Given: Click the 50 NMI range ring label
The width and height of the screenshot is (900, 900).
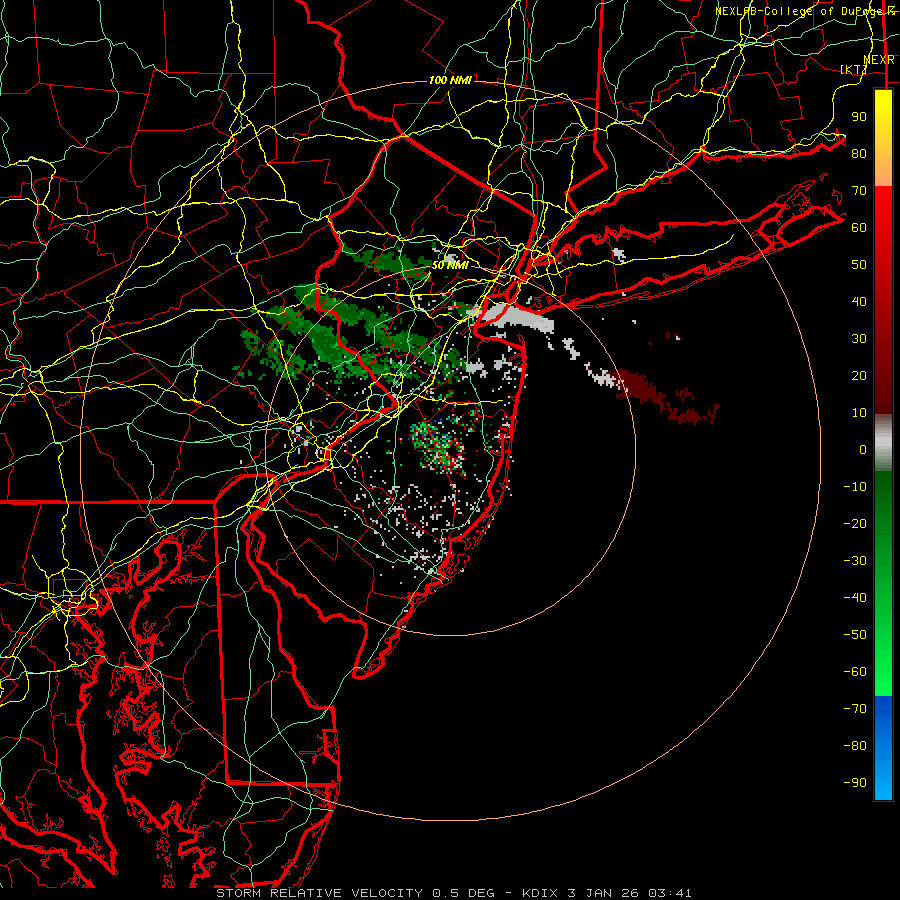Looking at the screenshot, I should point(450,265).
